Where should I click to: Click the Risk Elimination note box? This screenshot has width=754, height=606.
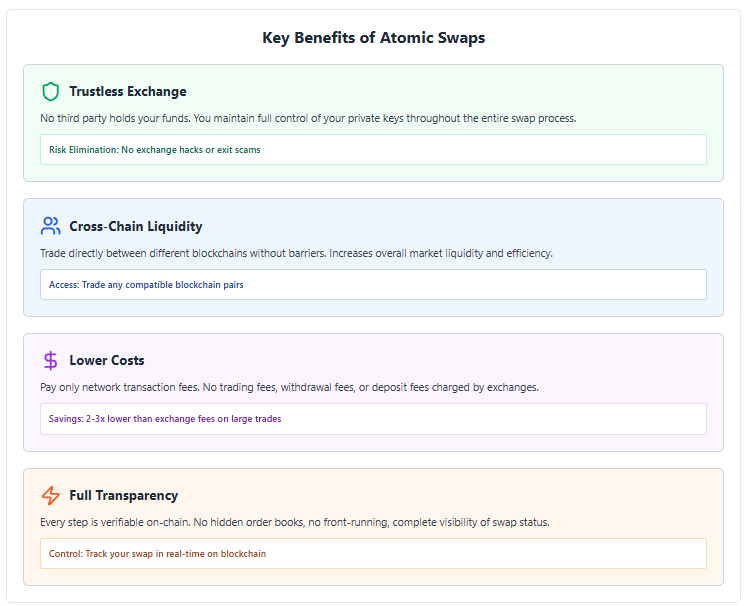point(373,150)
